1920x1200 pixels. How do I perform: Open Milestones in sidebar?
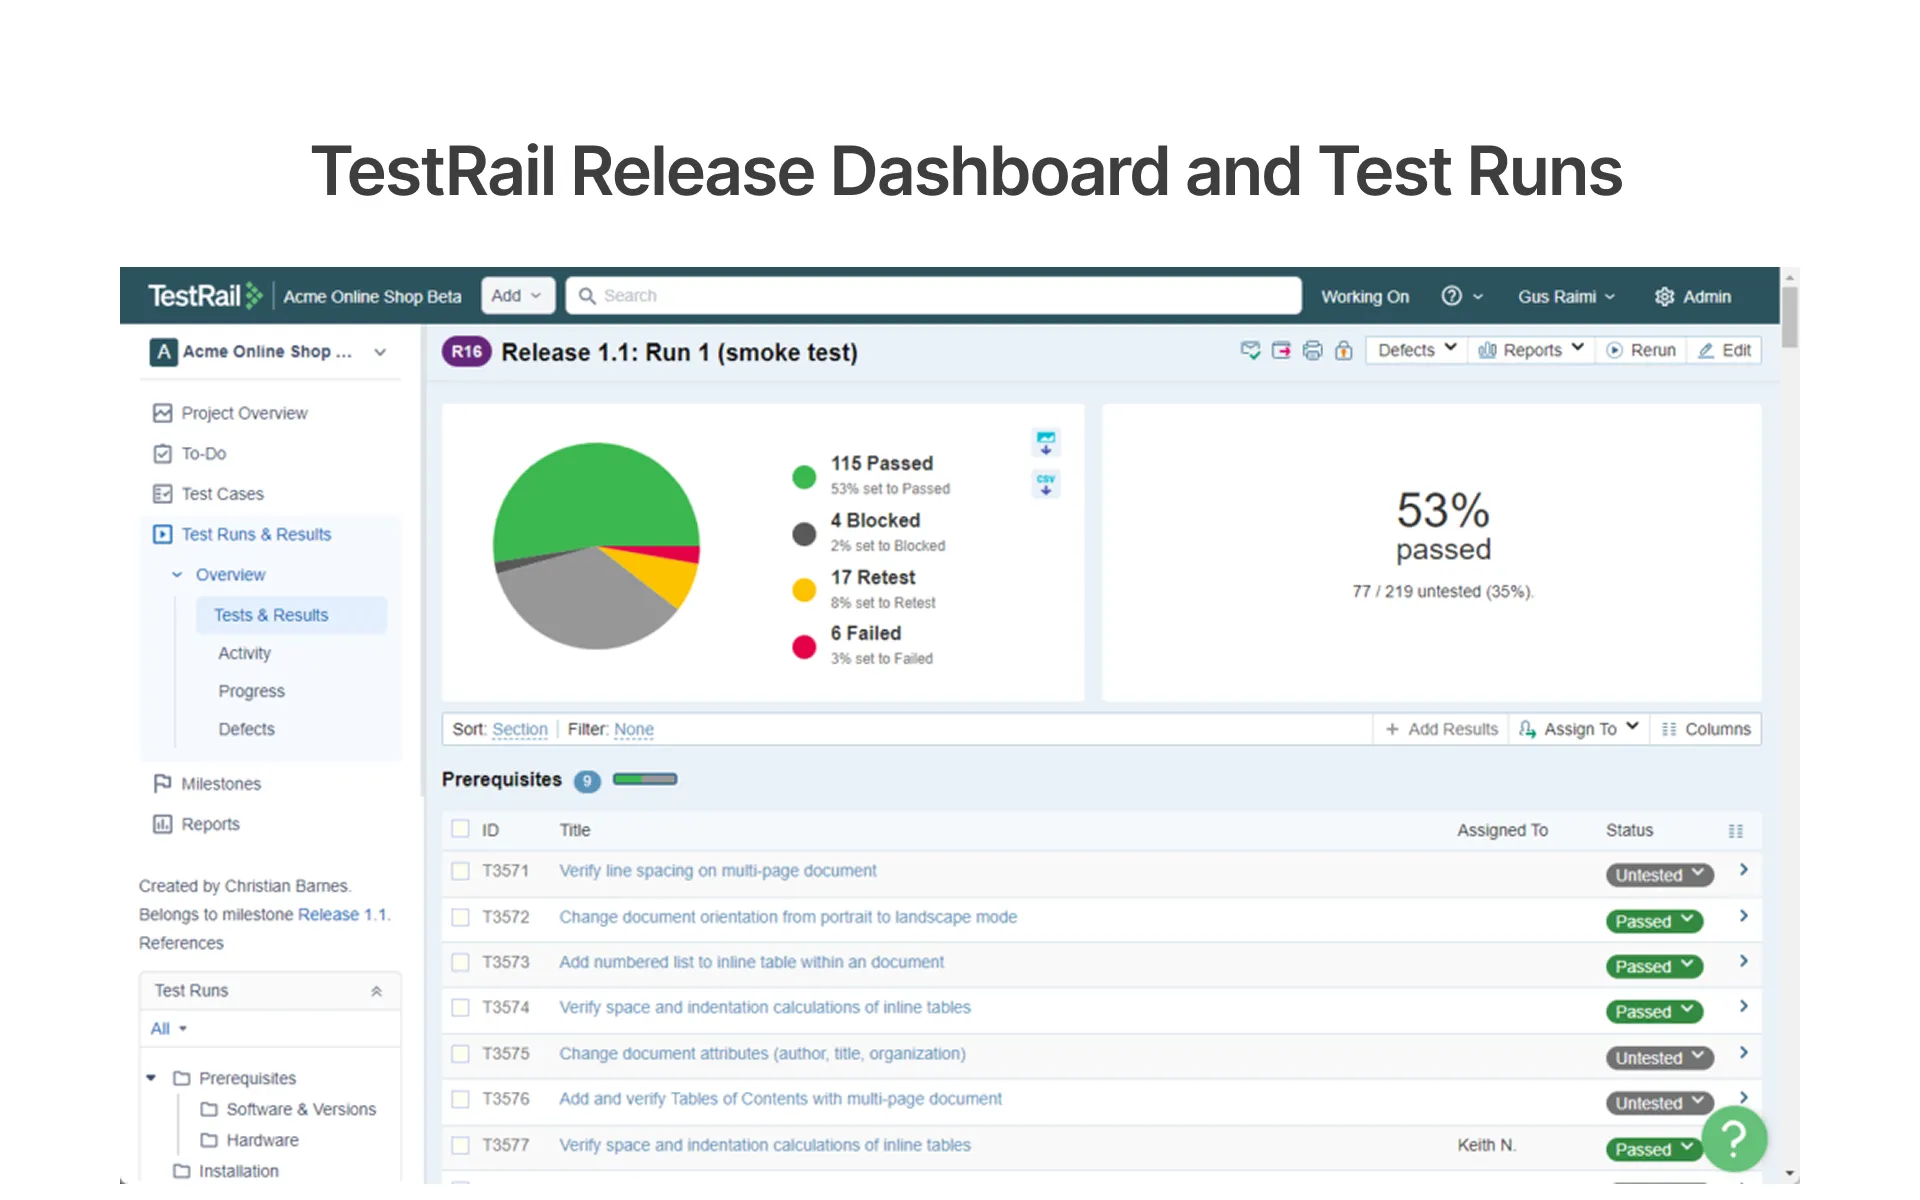coord(206,784)
